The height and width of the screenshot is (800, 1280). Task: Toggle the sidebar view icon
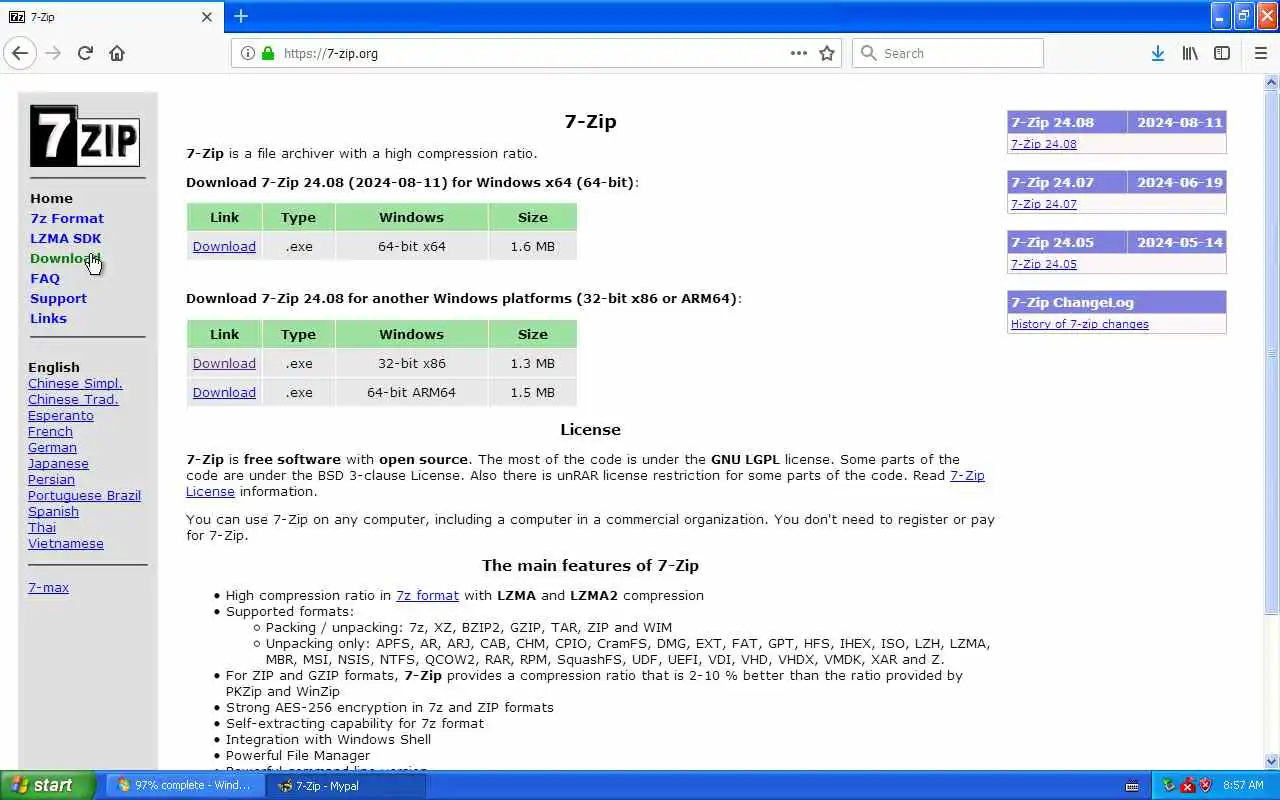(x=1222, y=53)
